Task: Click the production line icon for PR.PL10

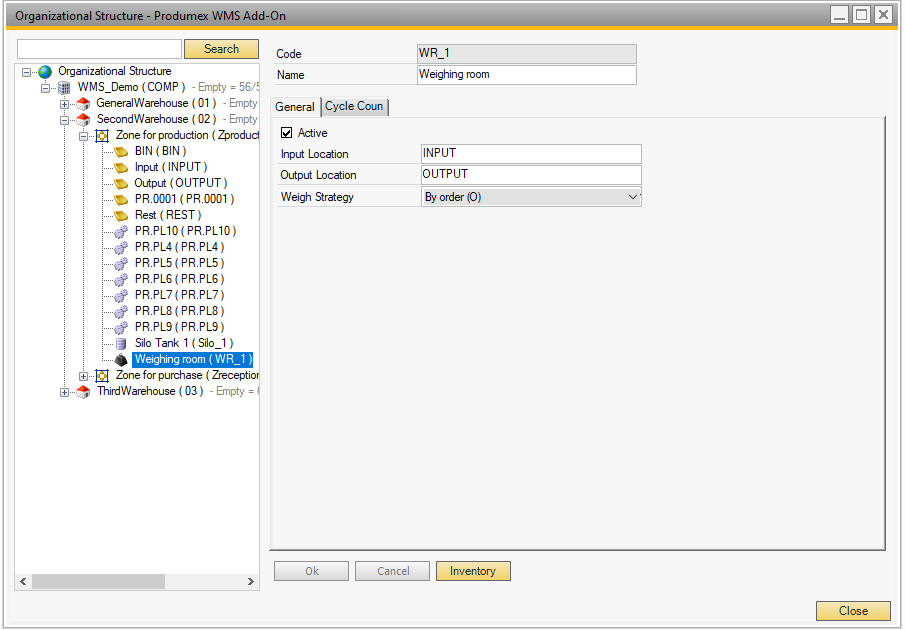Action: [x=121, y=232]
